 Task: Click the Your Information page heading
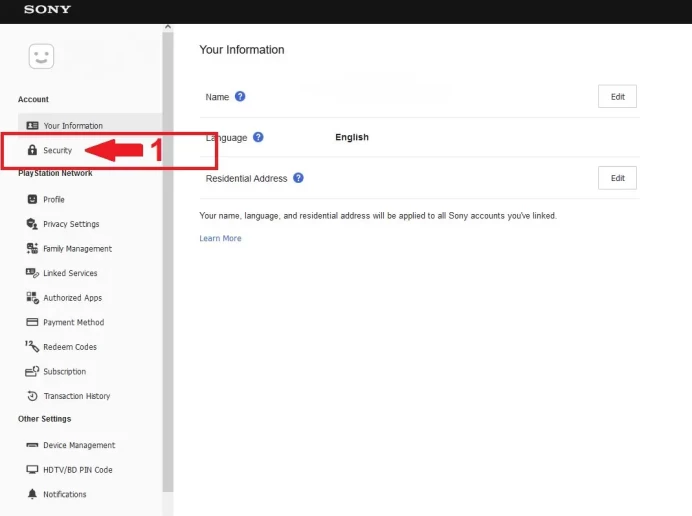click(x=242, y=49)
